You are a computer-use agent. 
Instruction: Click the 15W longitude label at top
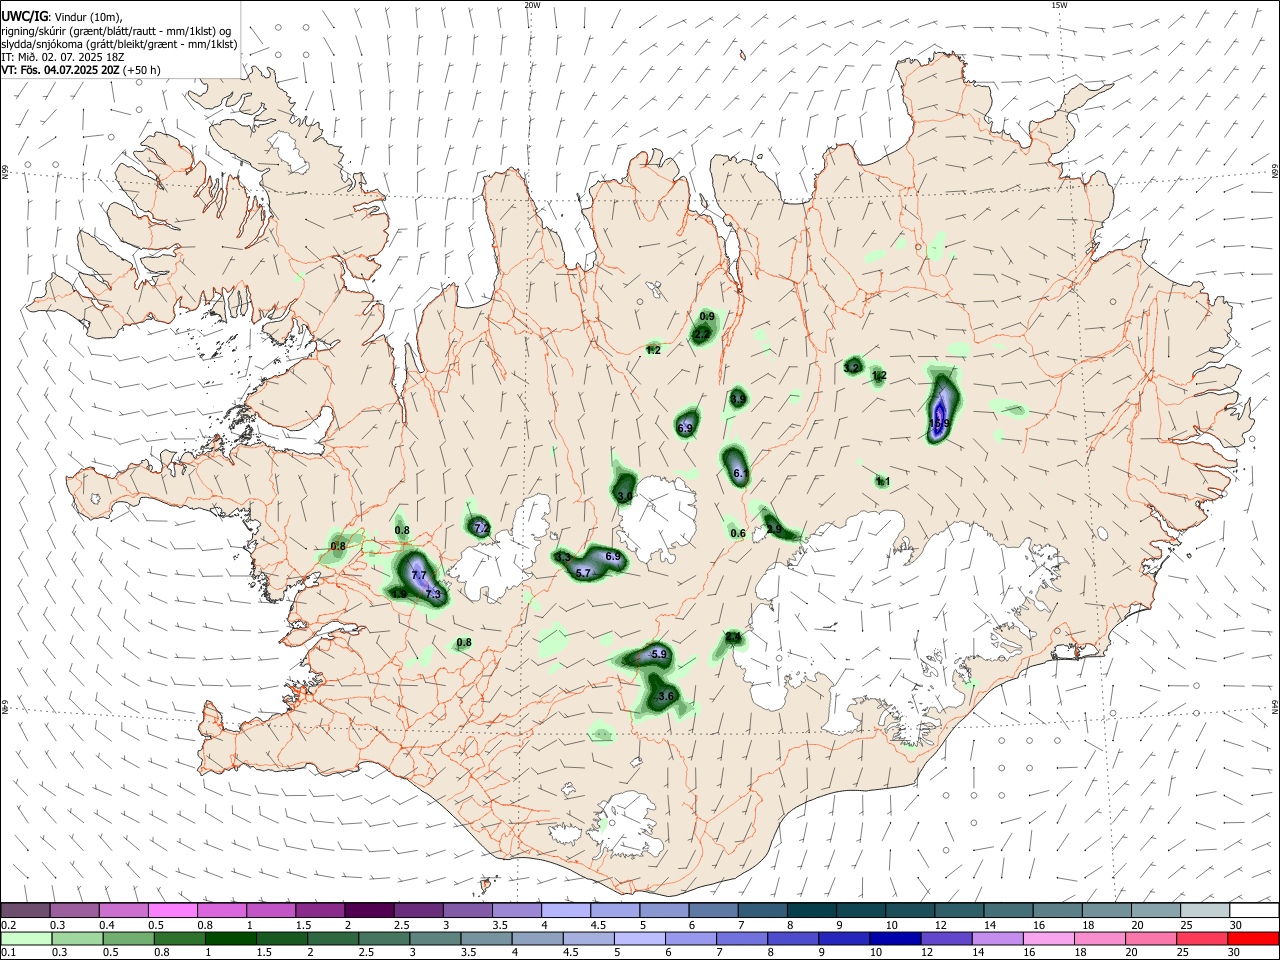pyautogui.click(x=1059, y=5)
